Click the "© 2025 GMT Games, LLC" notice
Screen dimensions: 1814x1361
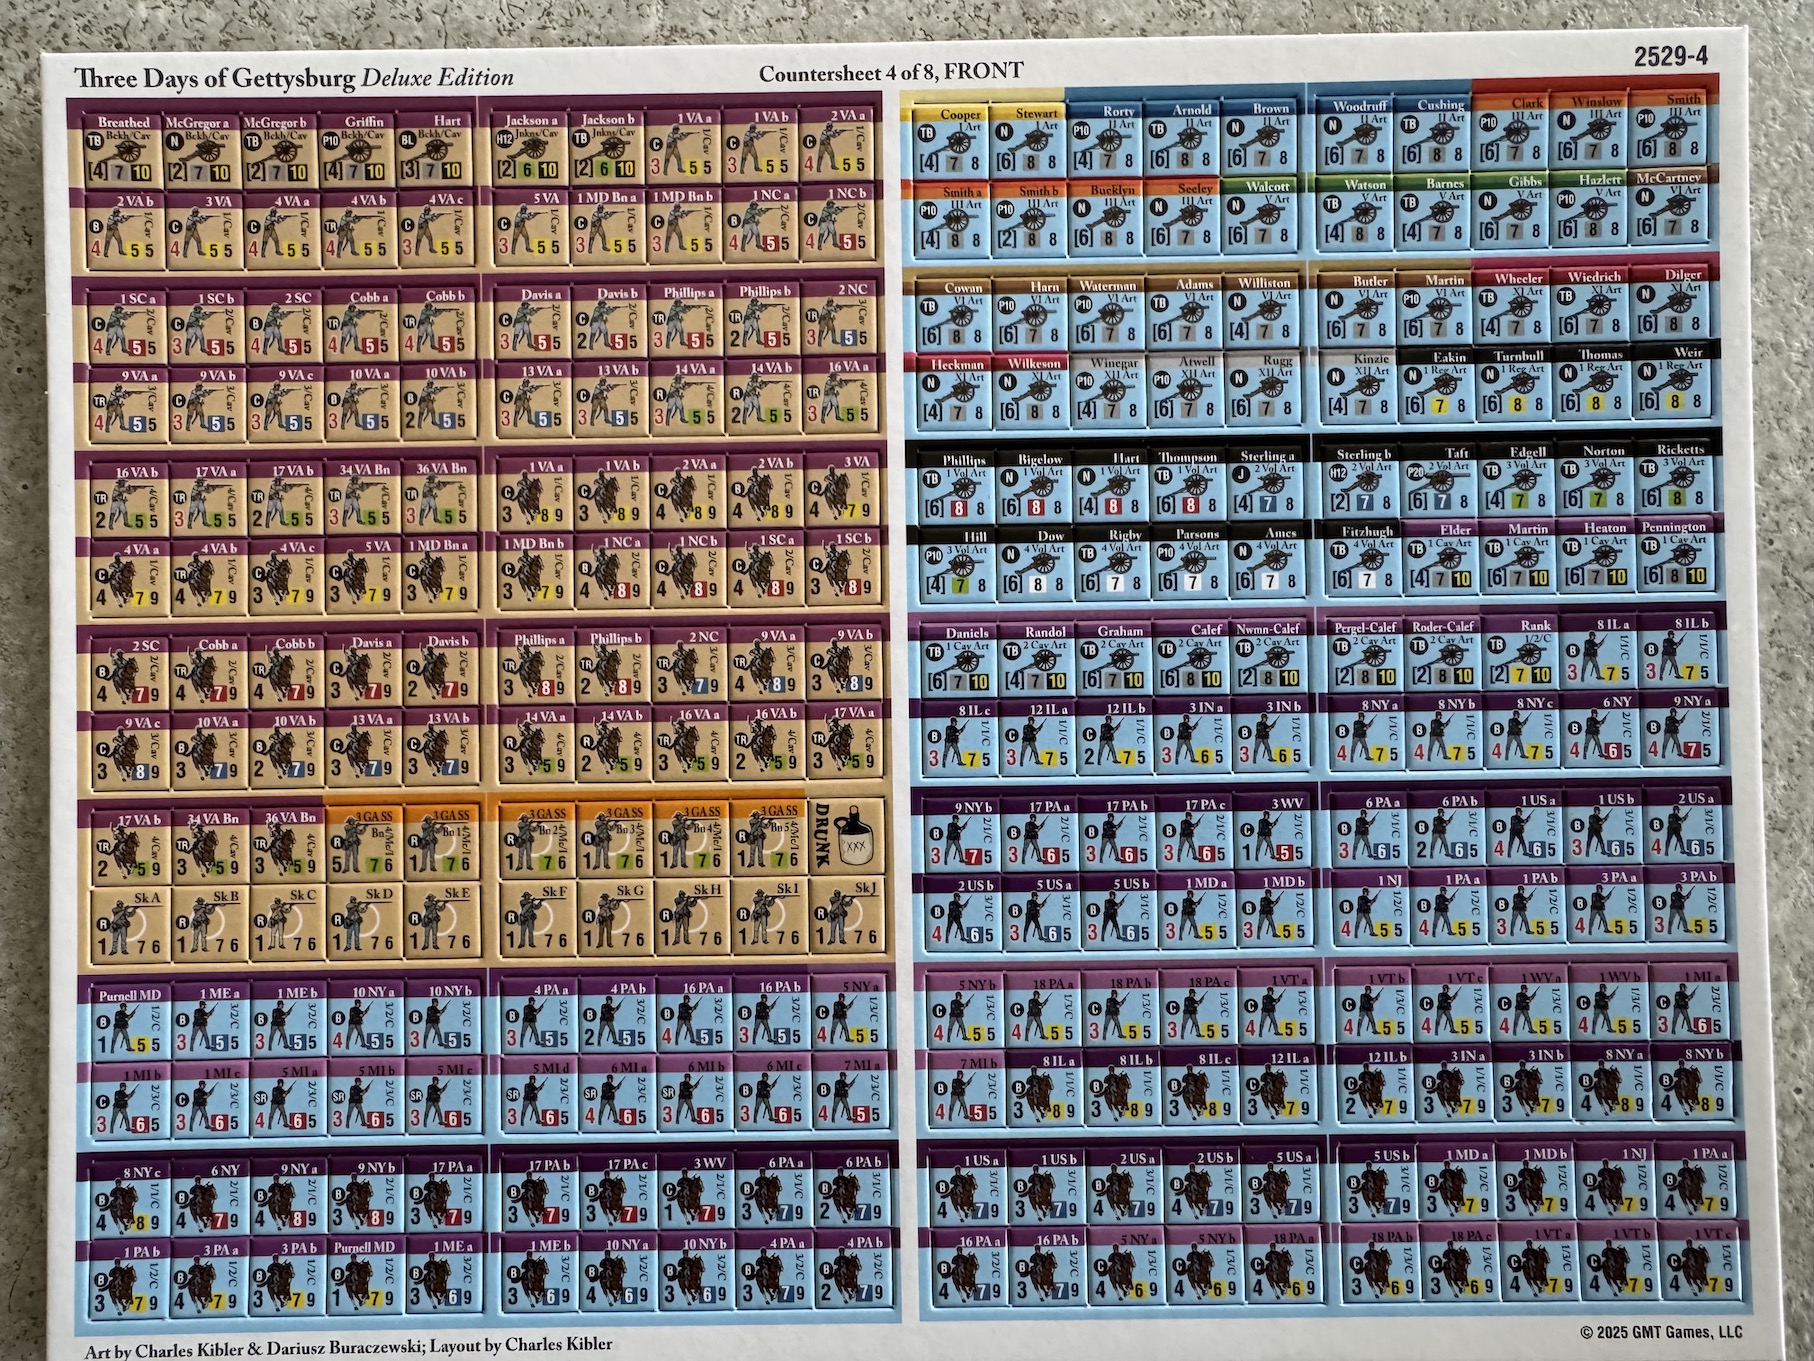[x=1660, y=1332]
